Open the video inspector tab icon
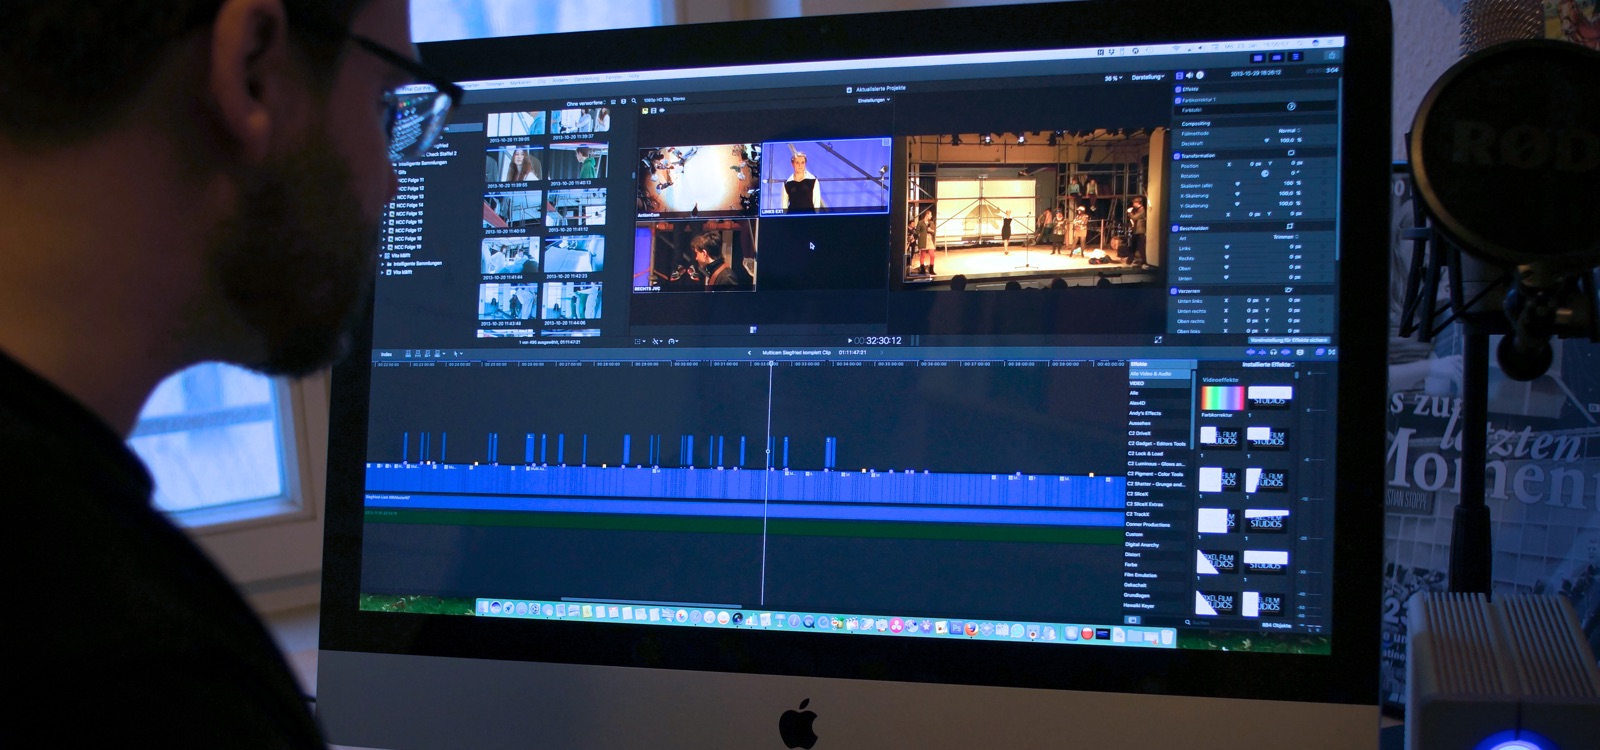 (x=1179, y=76)
